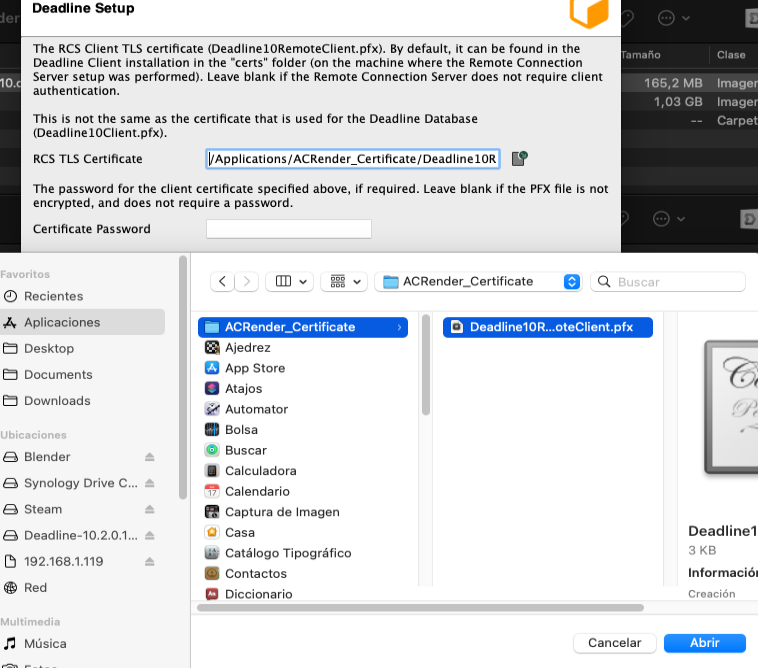Open Synology Drive volume in sidebar
The height and width of the screenshot is (668, 758).
pos(80,483)
